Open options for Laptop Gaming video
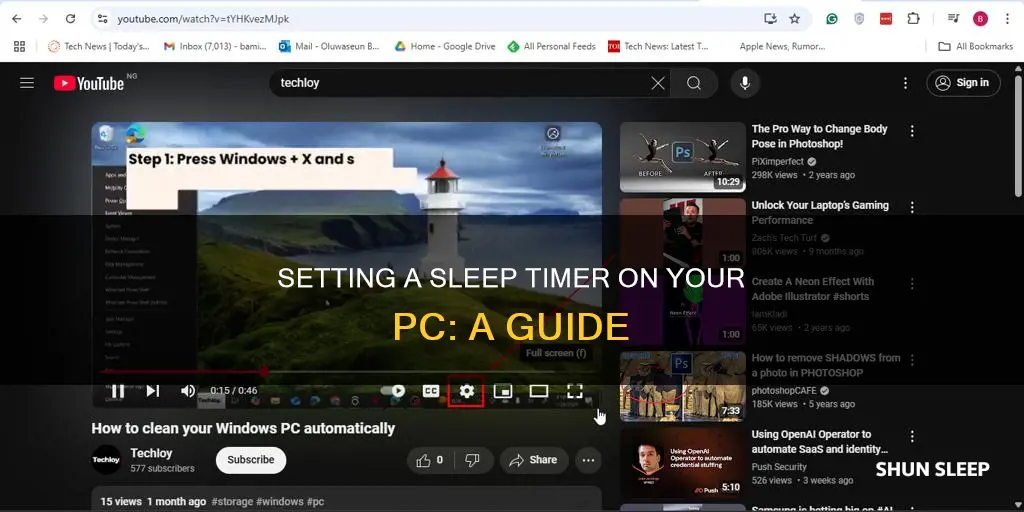 point(912,208)
